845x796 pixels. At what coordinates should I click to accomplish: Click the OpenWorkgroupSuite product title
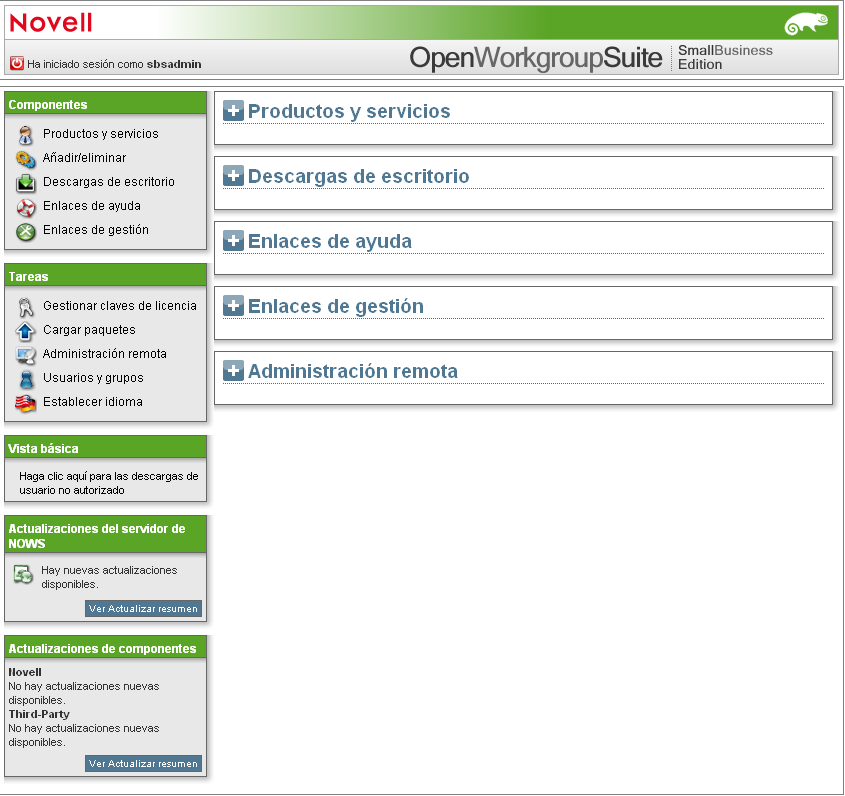pyautogui.click(x=536, y=58)
